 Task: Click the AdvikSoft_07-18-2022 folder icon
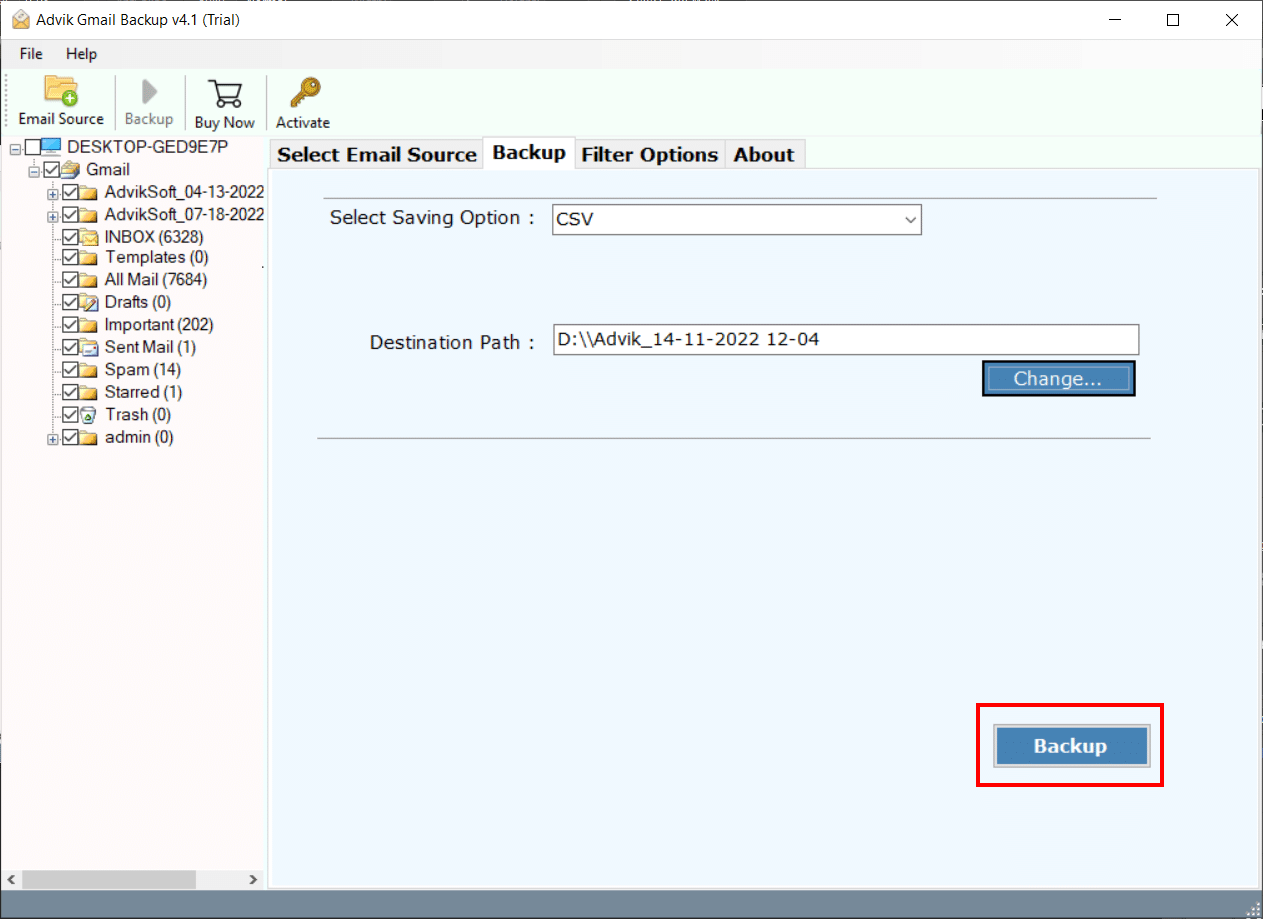point(89,215)
